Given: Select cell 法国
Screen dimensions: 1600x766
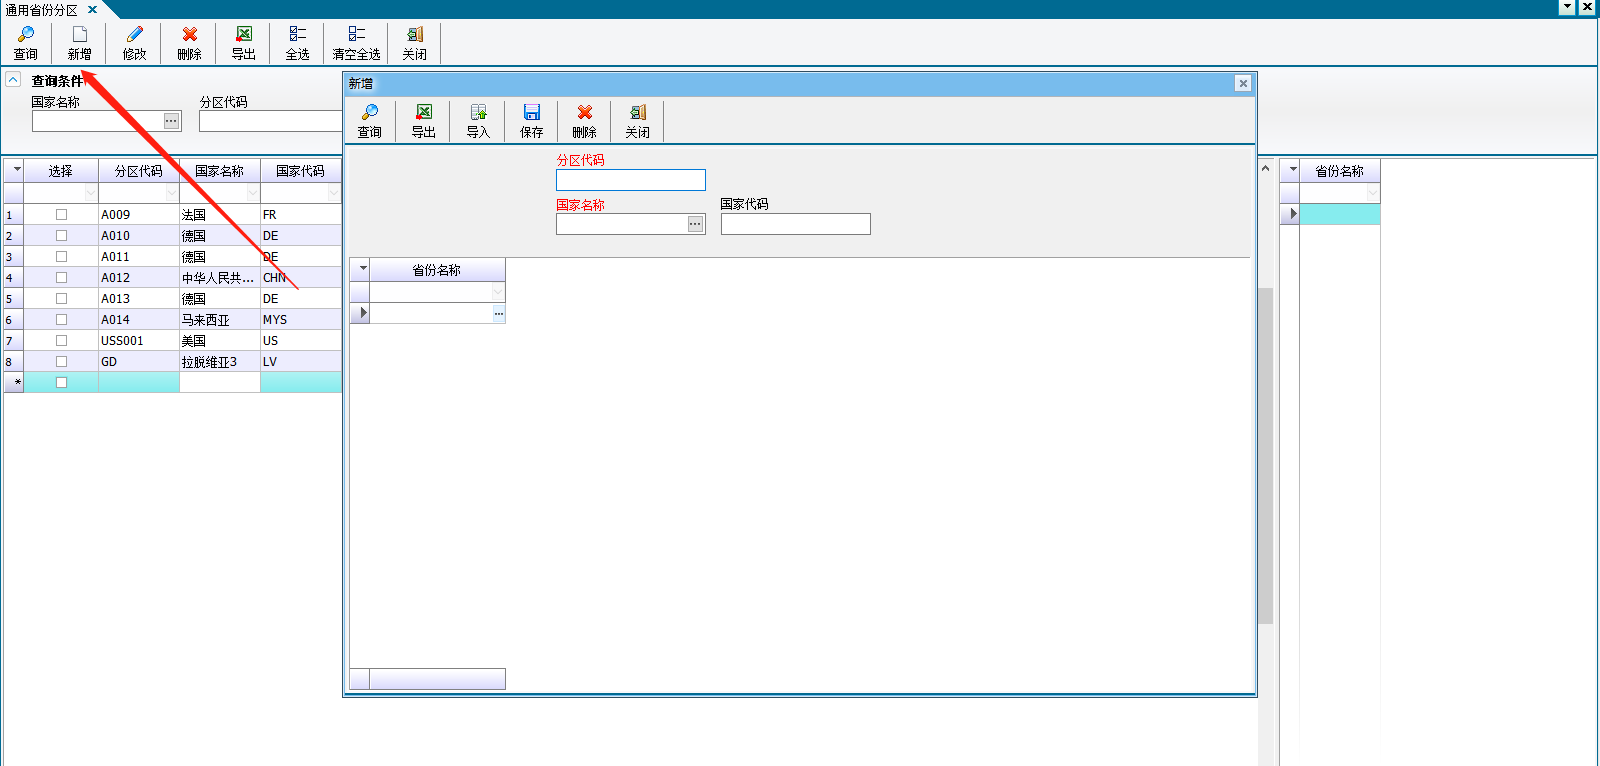Looking at the screenshot, I should click(220, 215).
